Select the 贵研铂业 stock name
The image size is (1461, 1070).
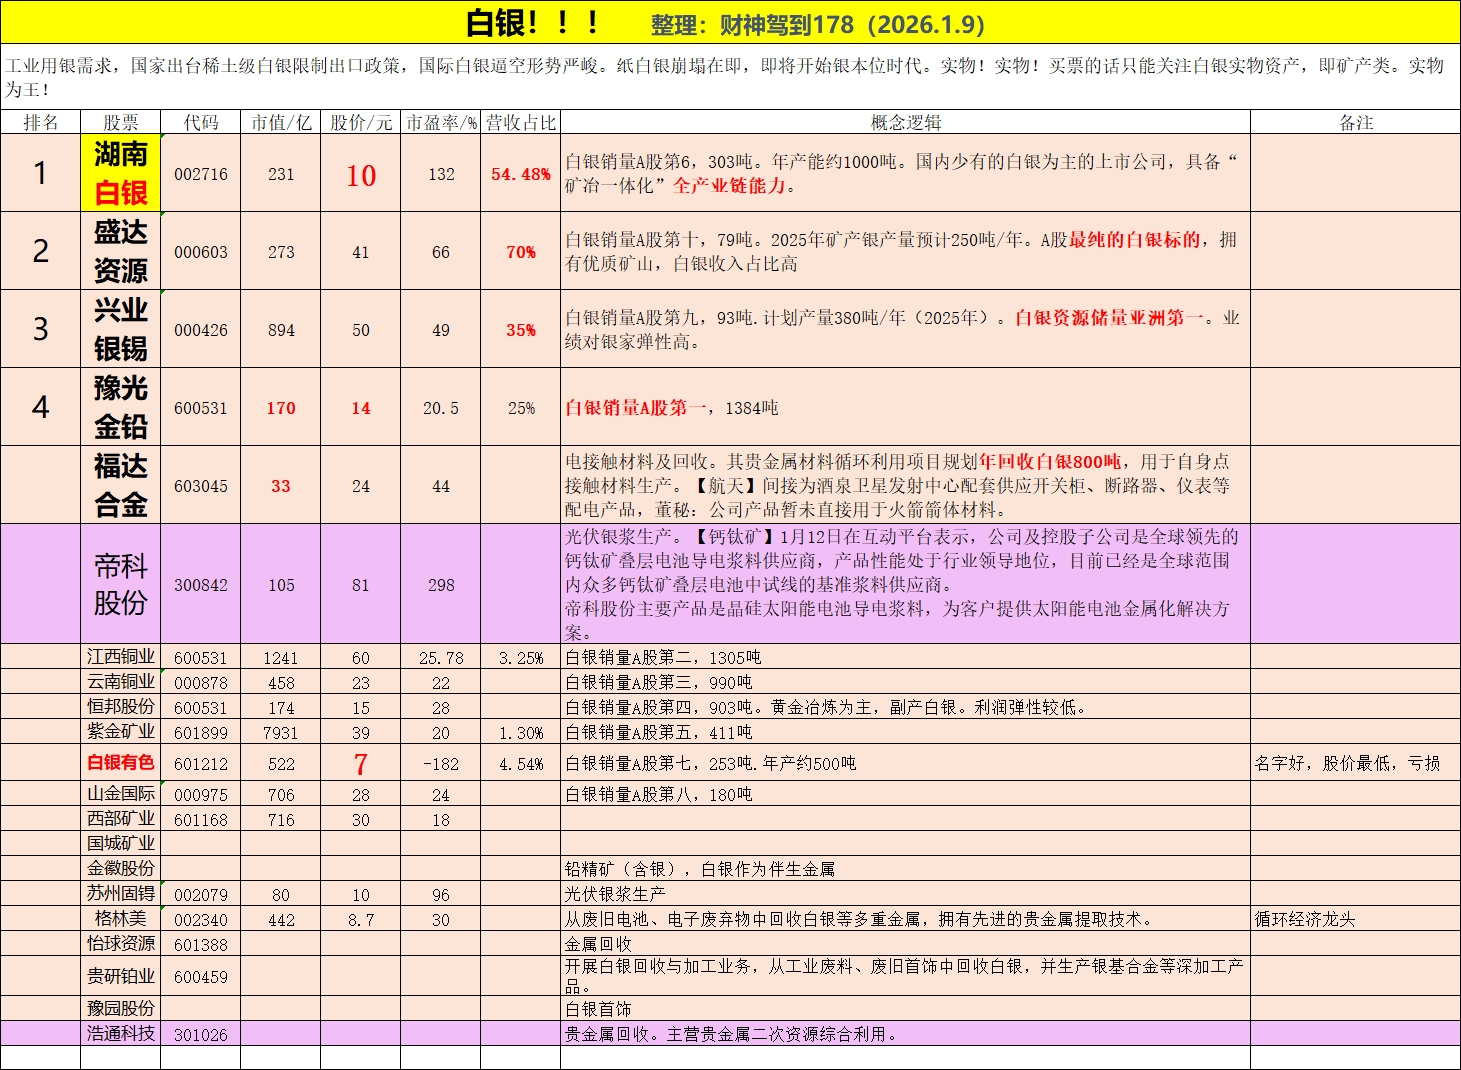[x=121, y=975]
